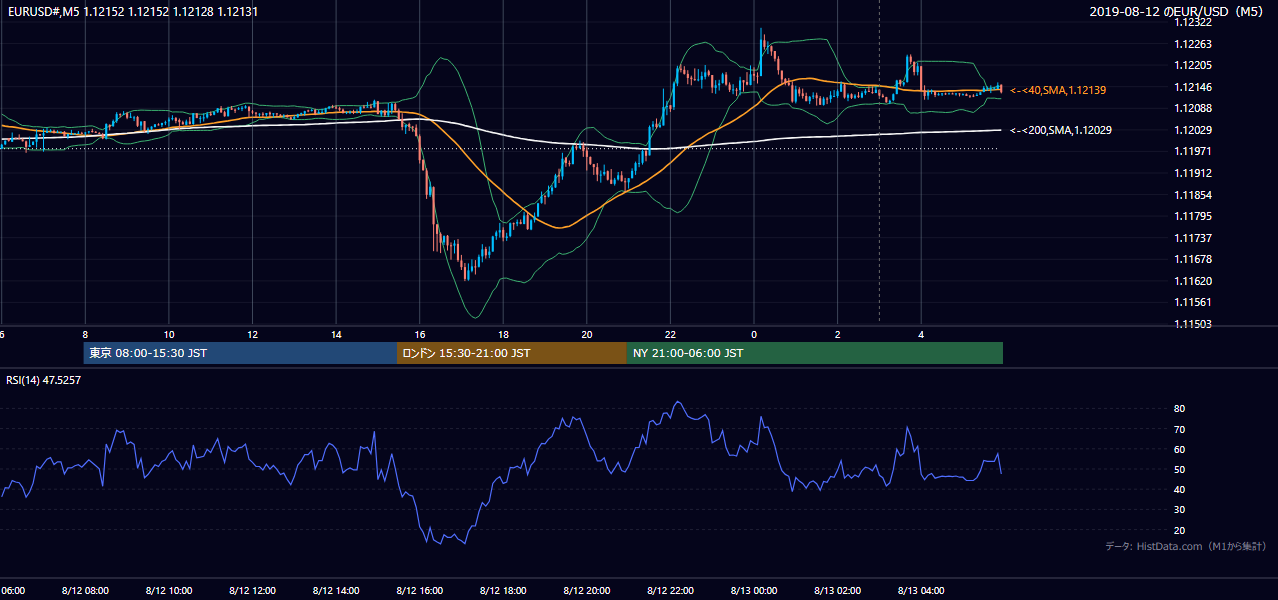Click the 8/12 14:00 time axis label
This screenshot has height=600, width=1278.
tap(336, 591)
